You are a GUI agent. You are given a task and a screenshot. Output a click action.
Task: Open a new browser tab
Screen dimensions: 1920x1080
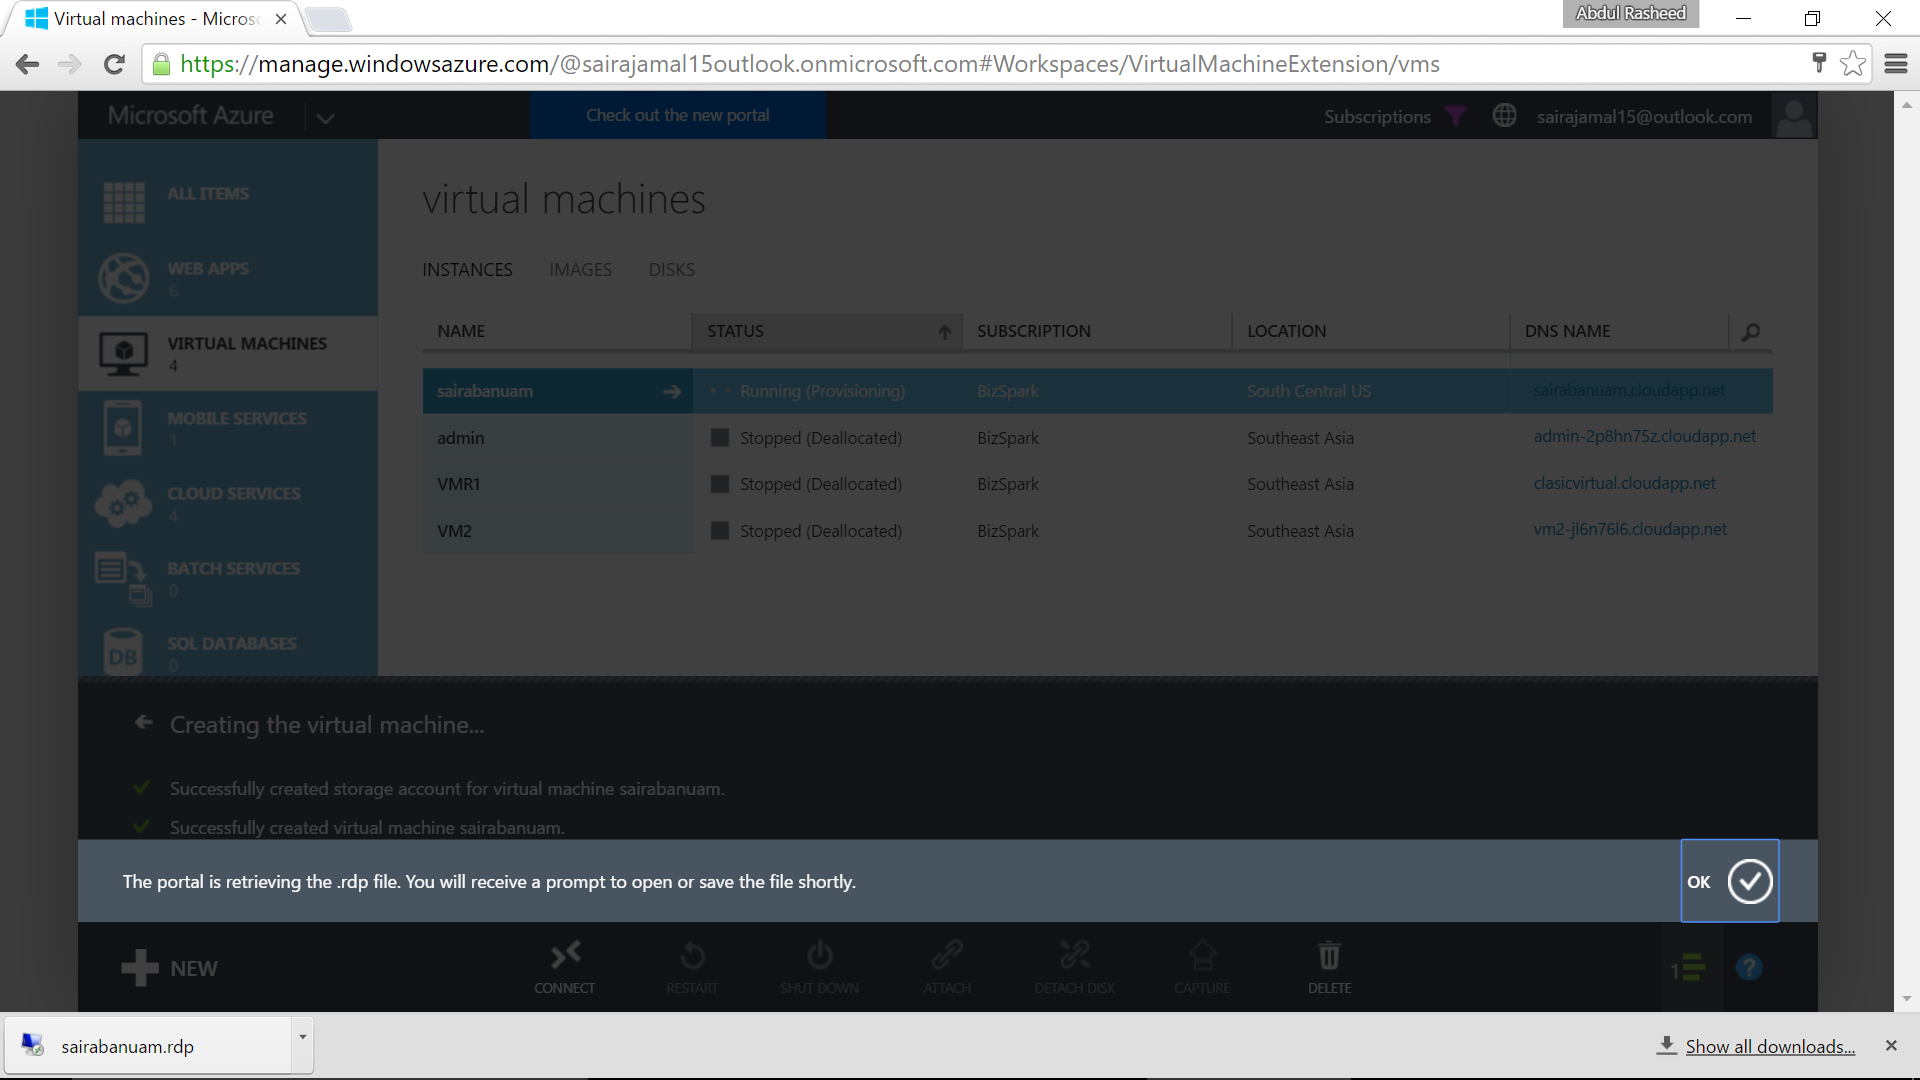(x=327, y=20)
